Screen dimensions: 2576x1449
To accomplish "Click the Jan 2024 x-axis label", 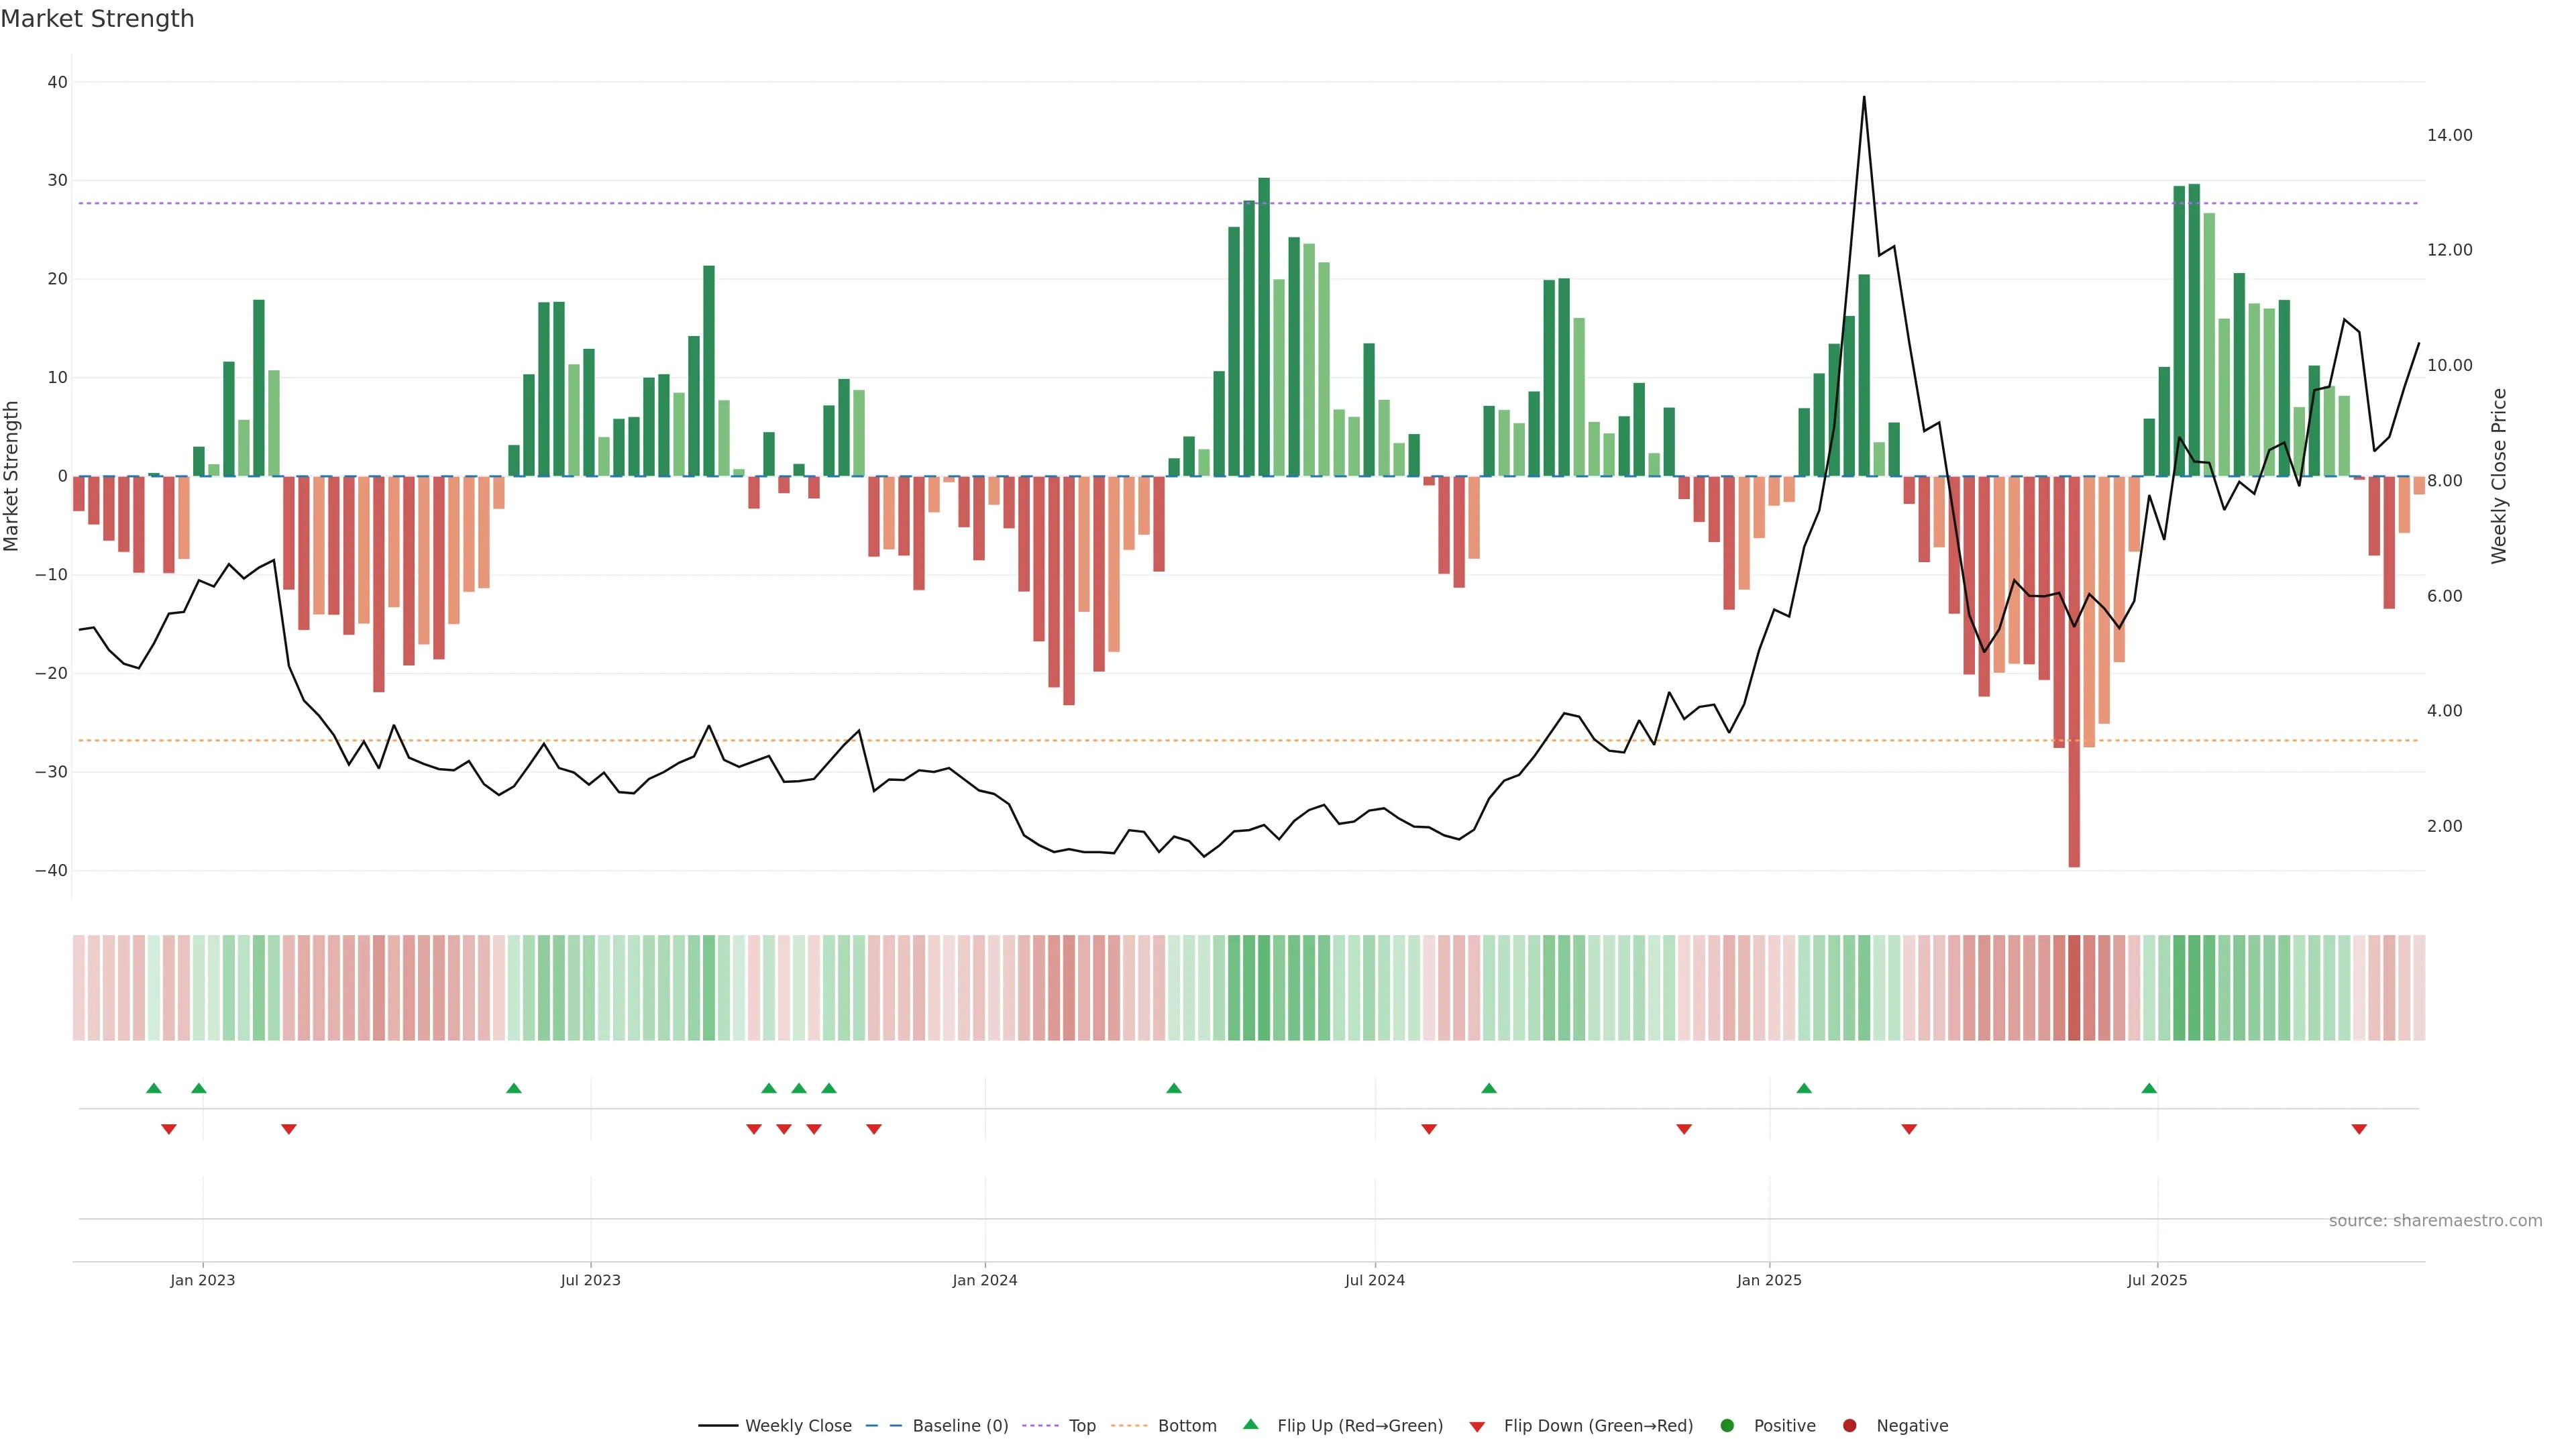I will click(x=984, y=1280).
